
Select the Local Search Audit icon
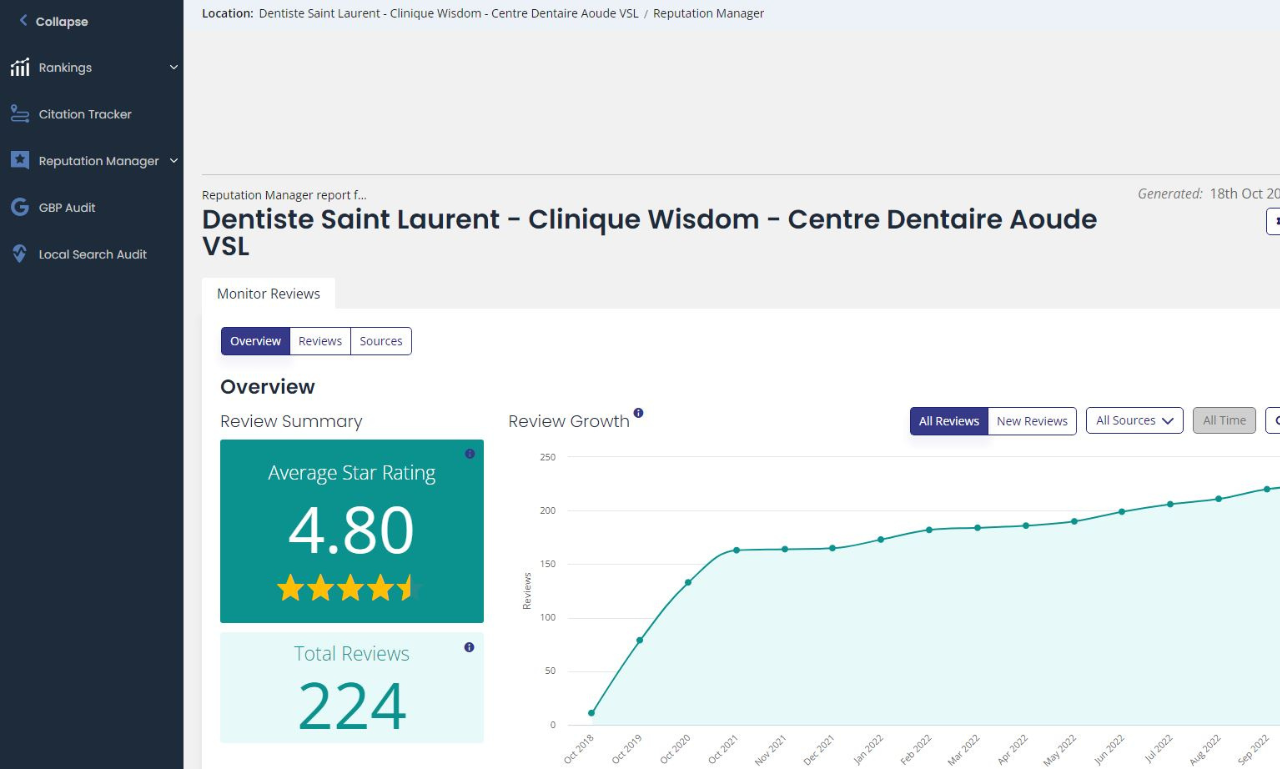click(x=17, y=254)
